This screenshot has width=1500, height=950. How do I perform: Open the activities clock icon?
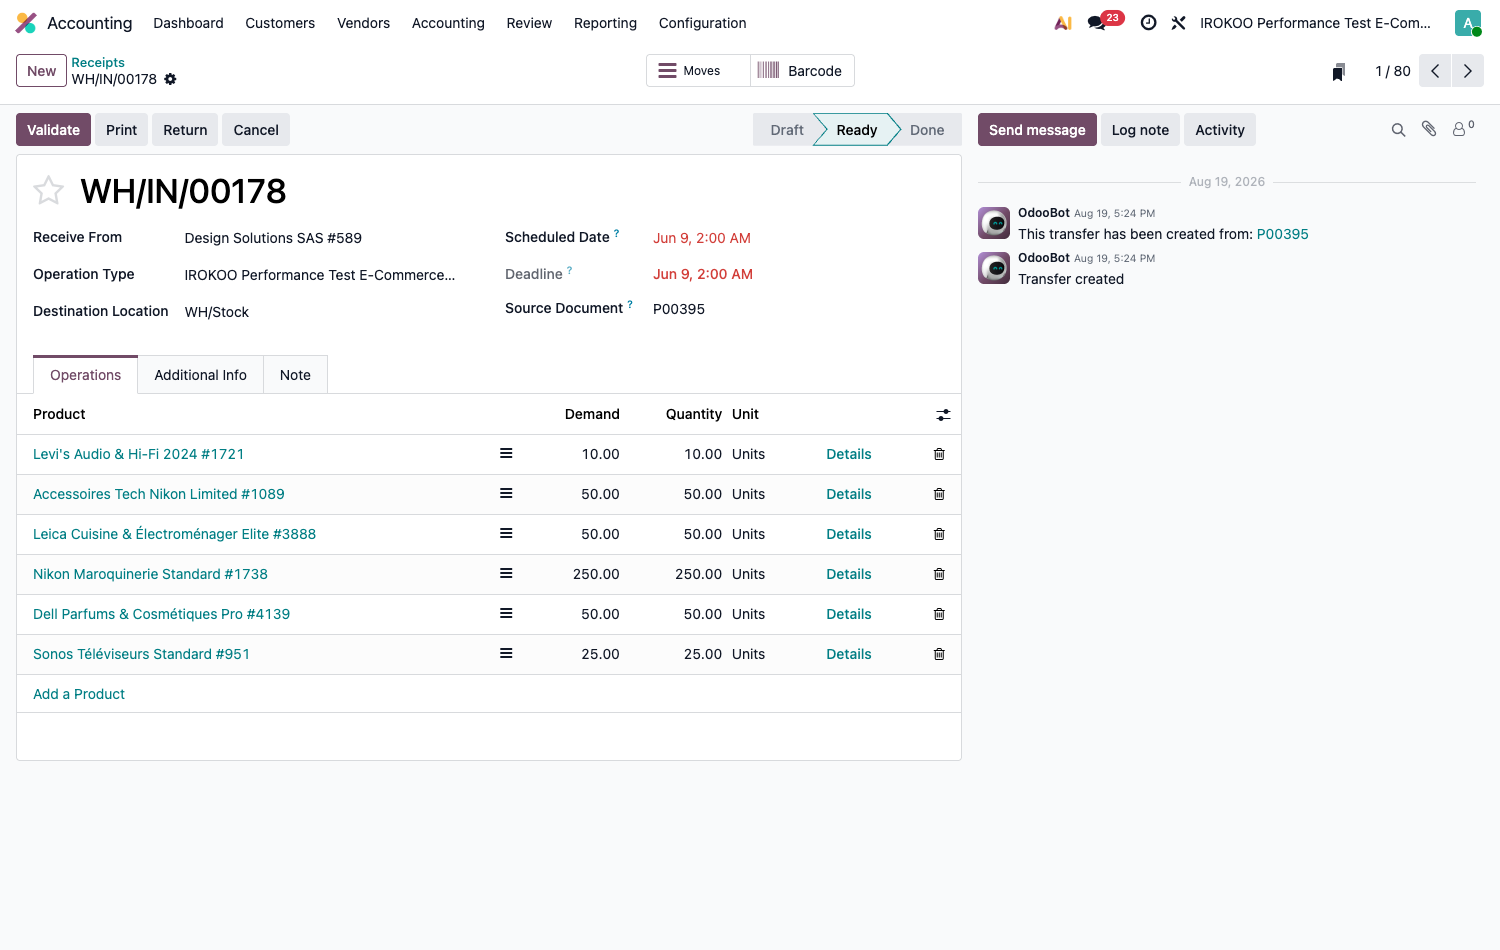coord(1148,23)
